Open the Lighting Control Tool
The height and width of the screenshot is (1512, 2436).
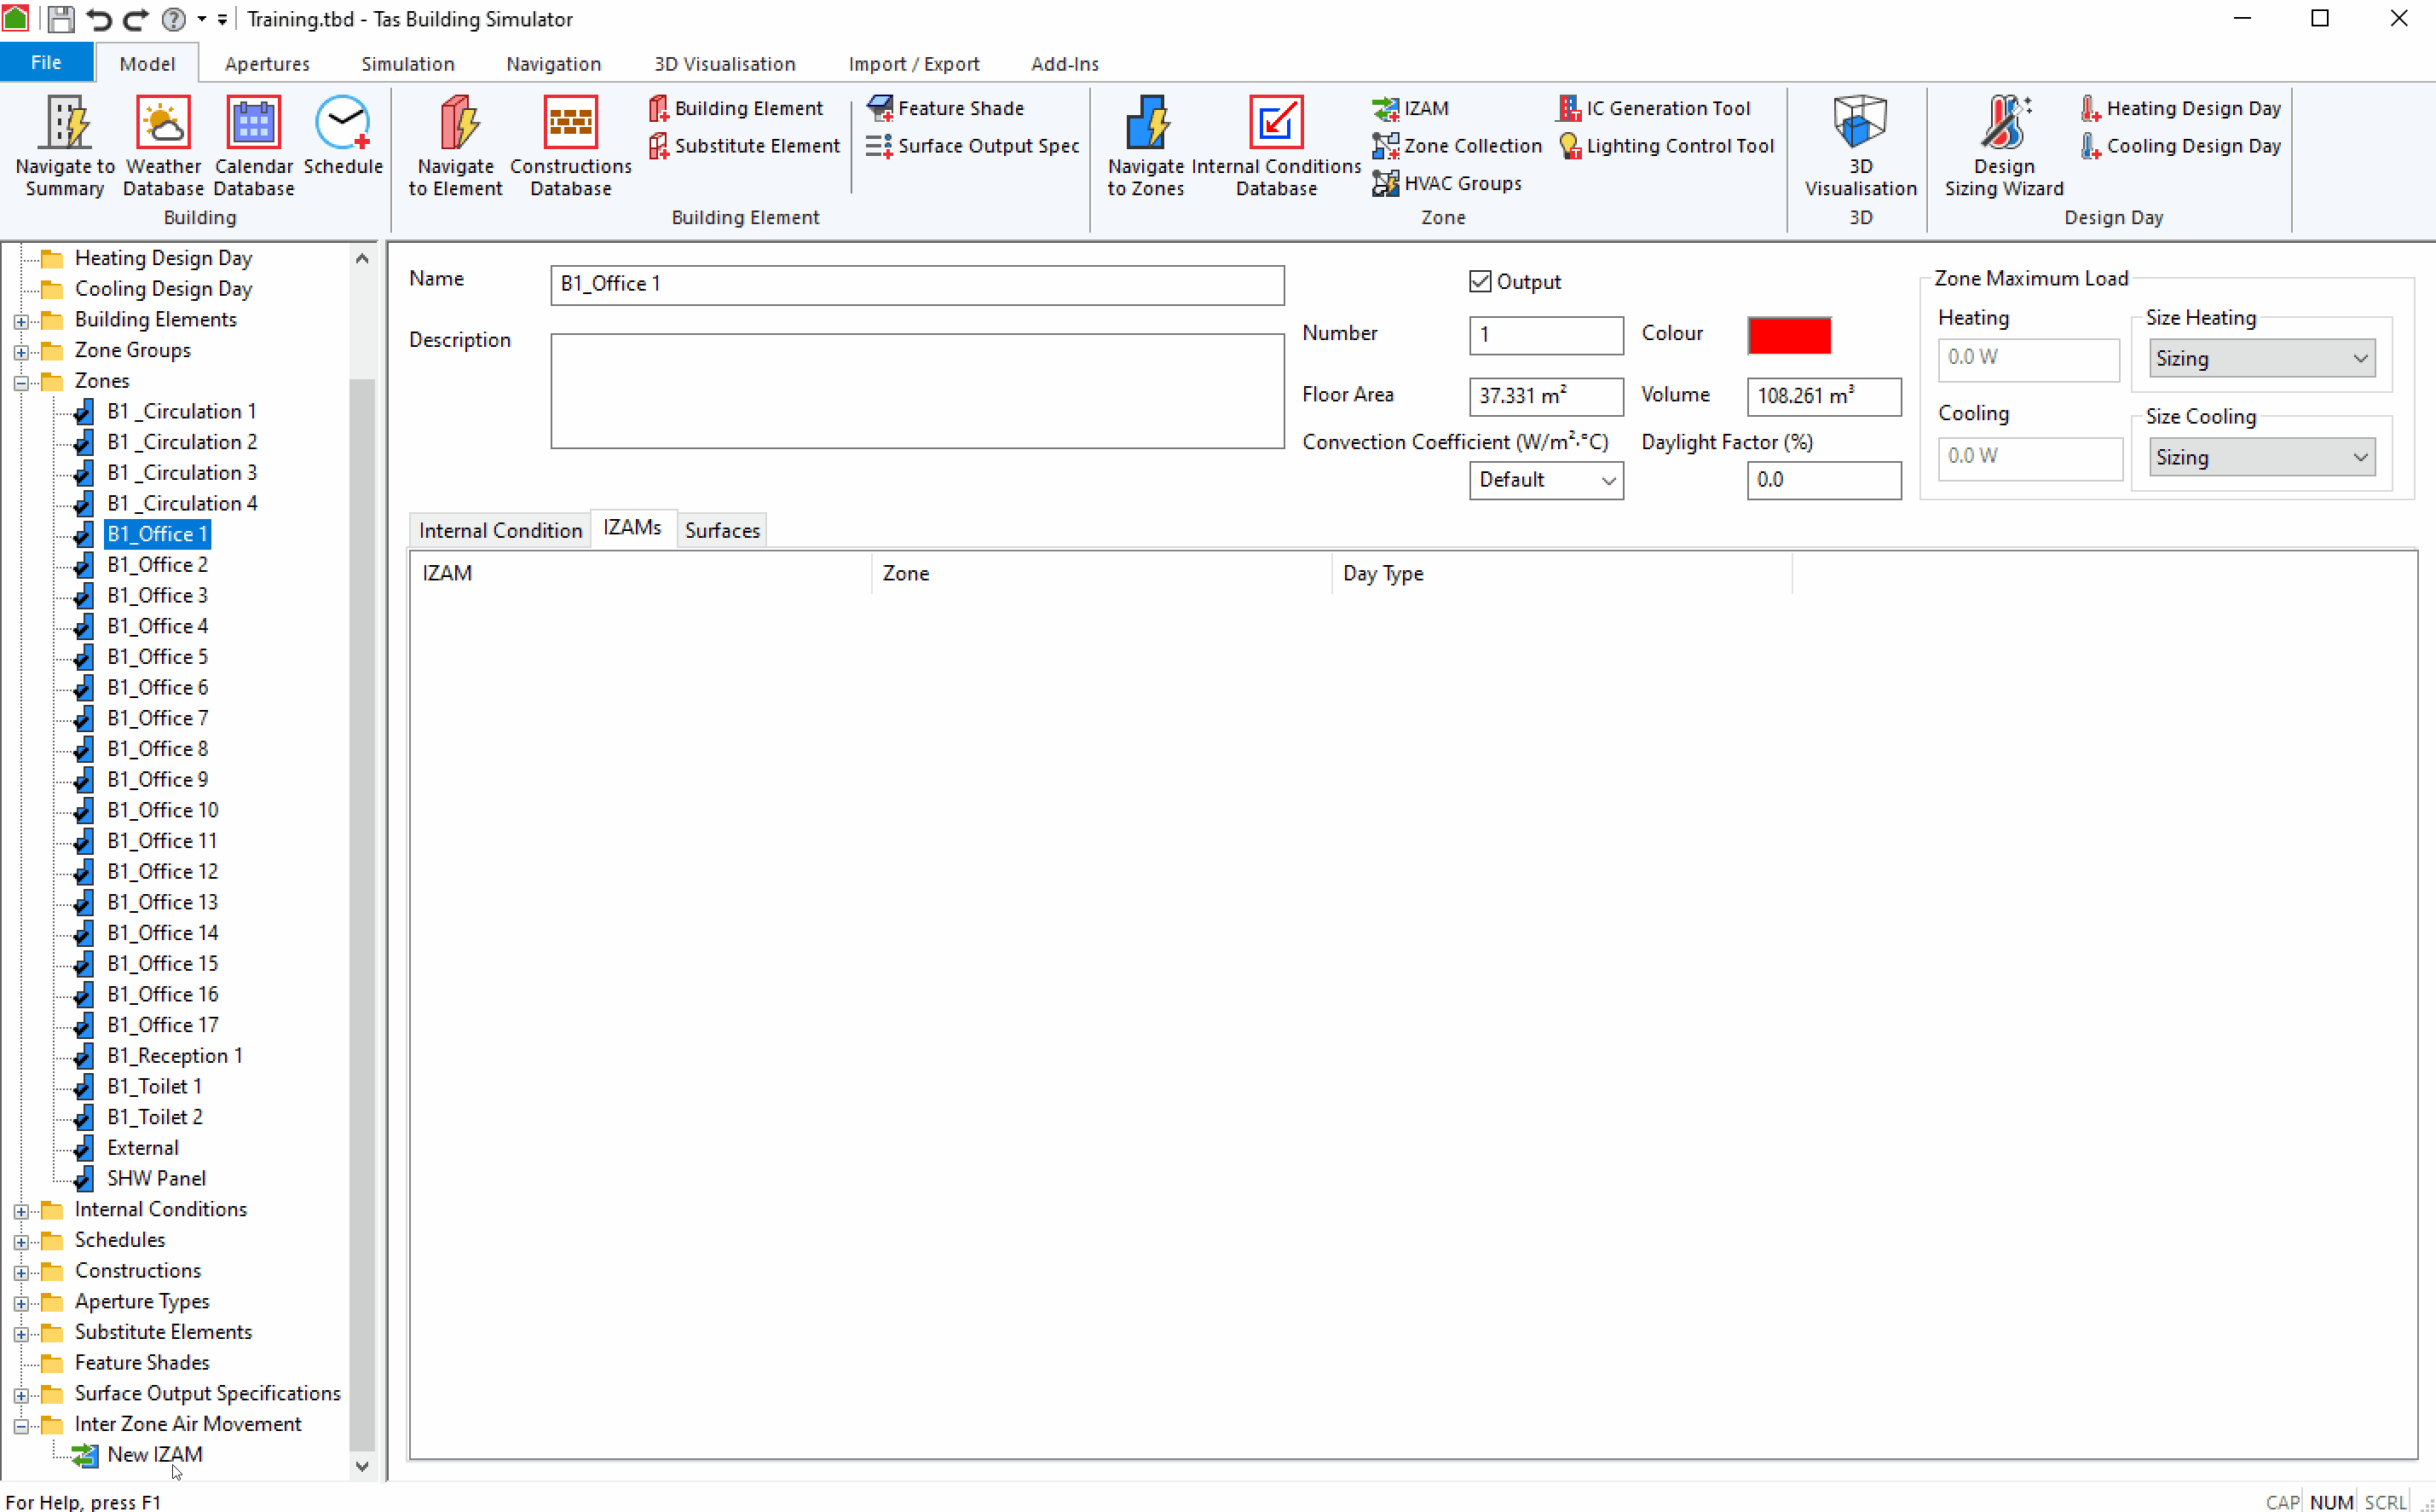pyautogui.click(x=1666, y=146)
